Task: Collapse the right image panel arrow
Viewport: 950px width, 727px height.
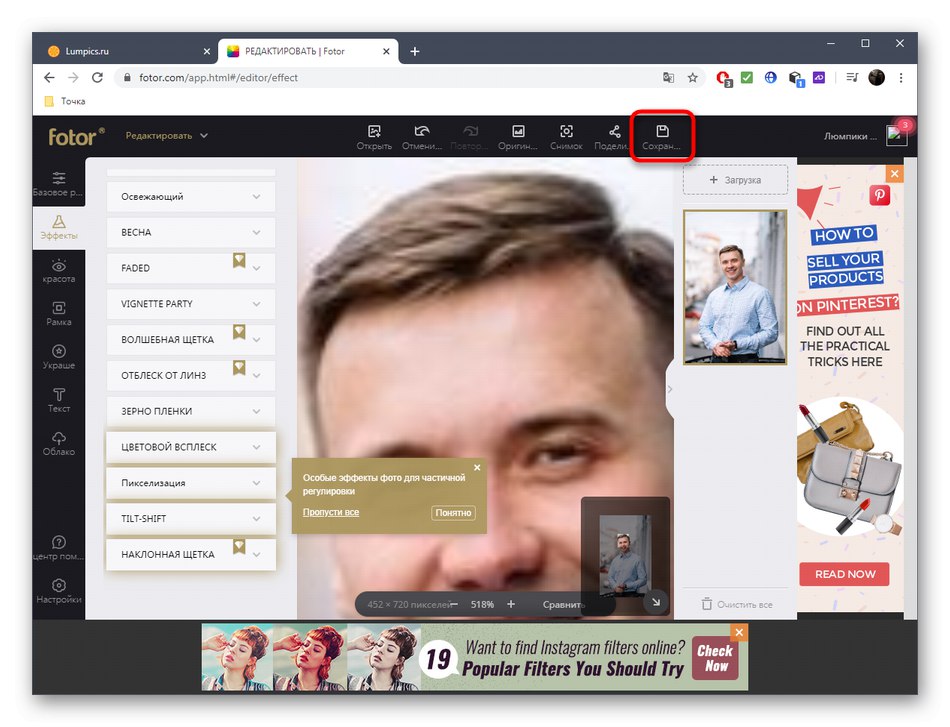Action: [x=670, y=389]
